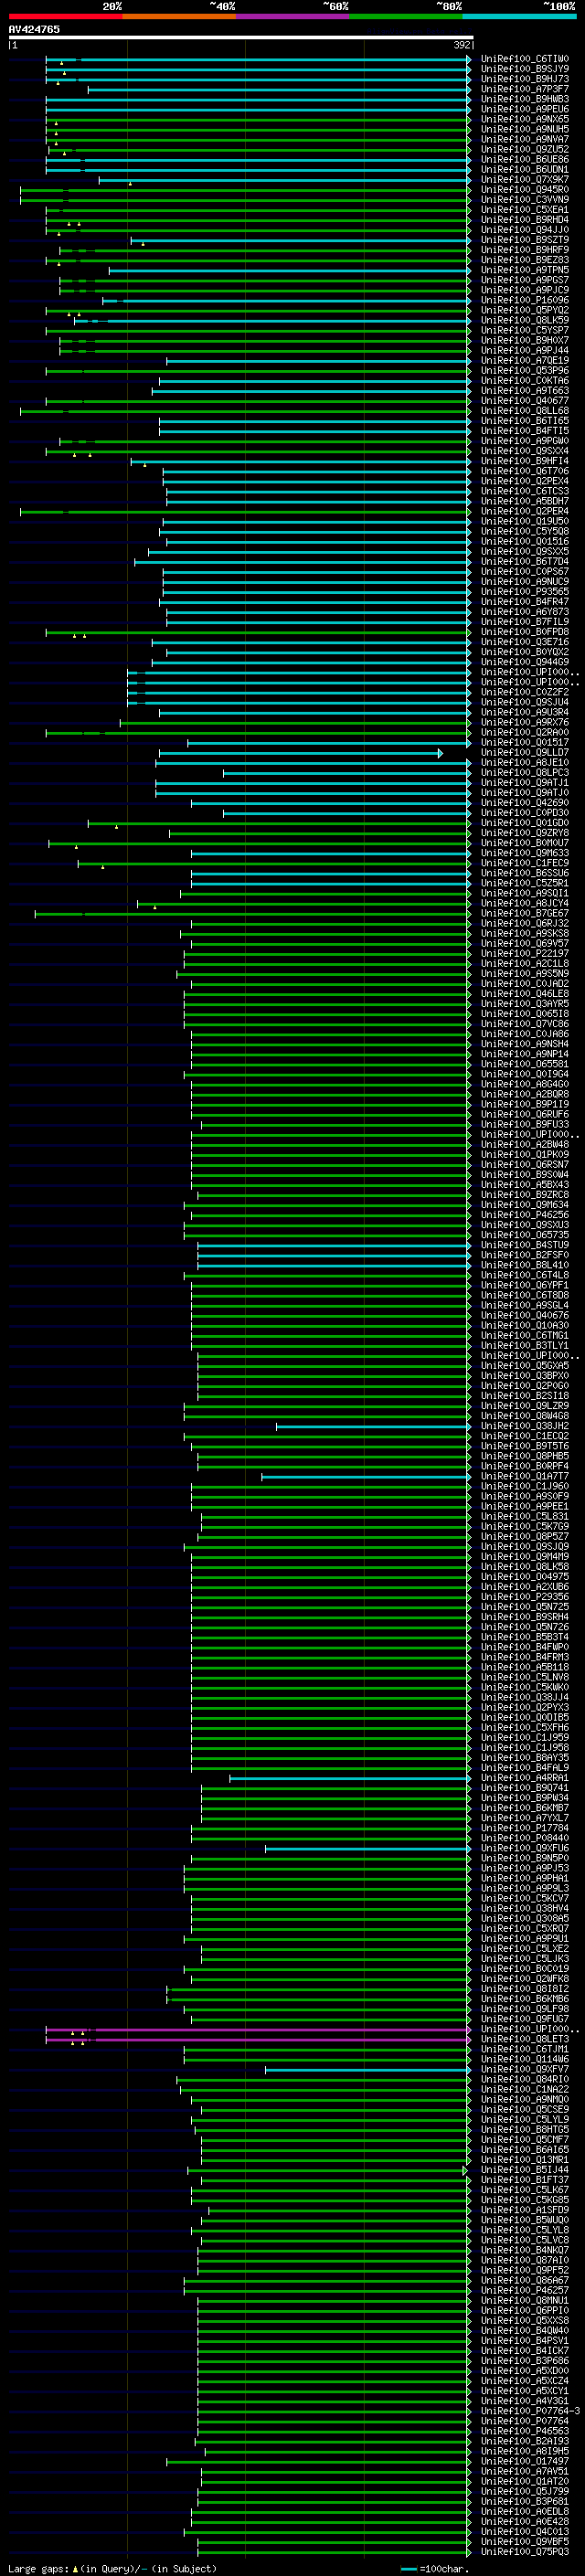
Task: Select hit UniRef100_Q5GXA5
Action: pos(525,1366)
